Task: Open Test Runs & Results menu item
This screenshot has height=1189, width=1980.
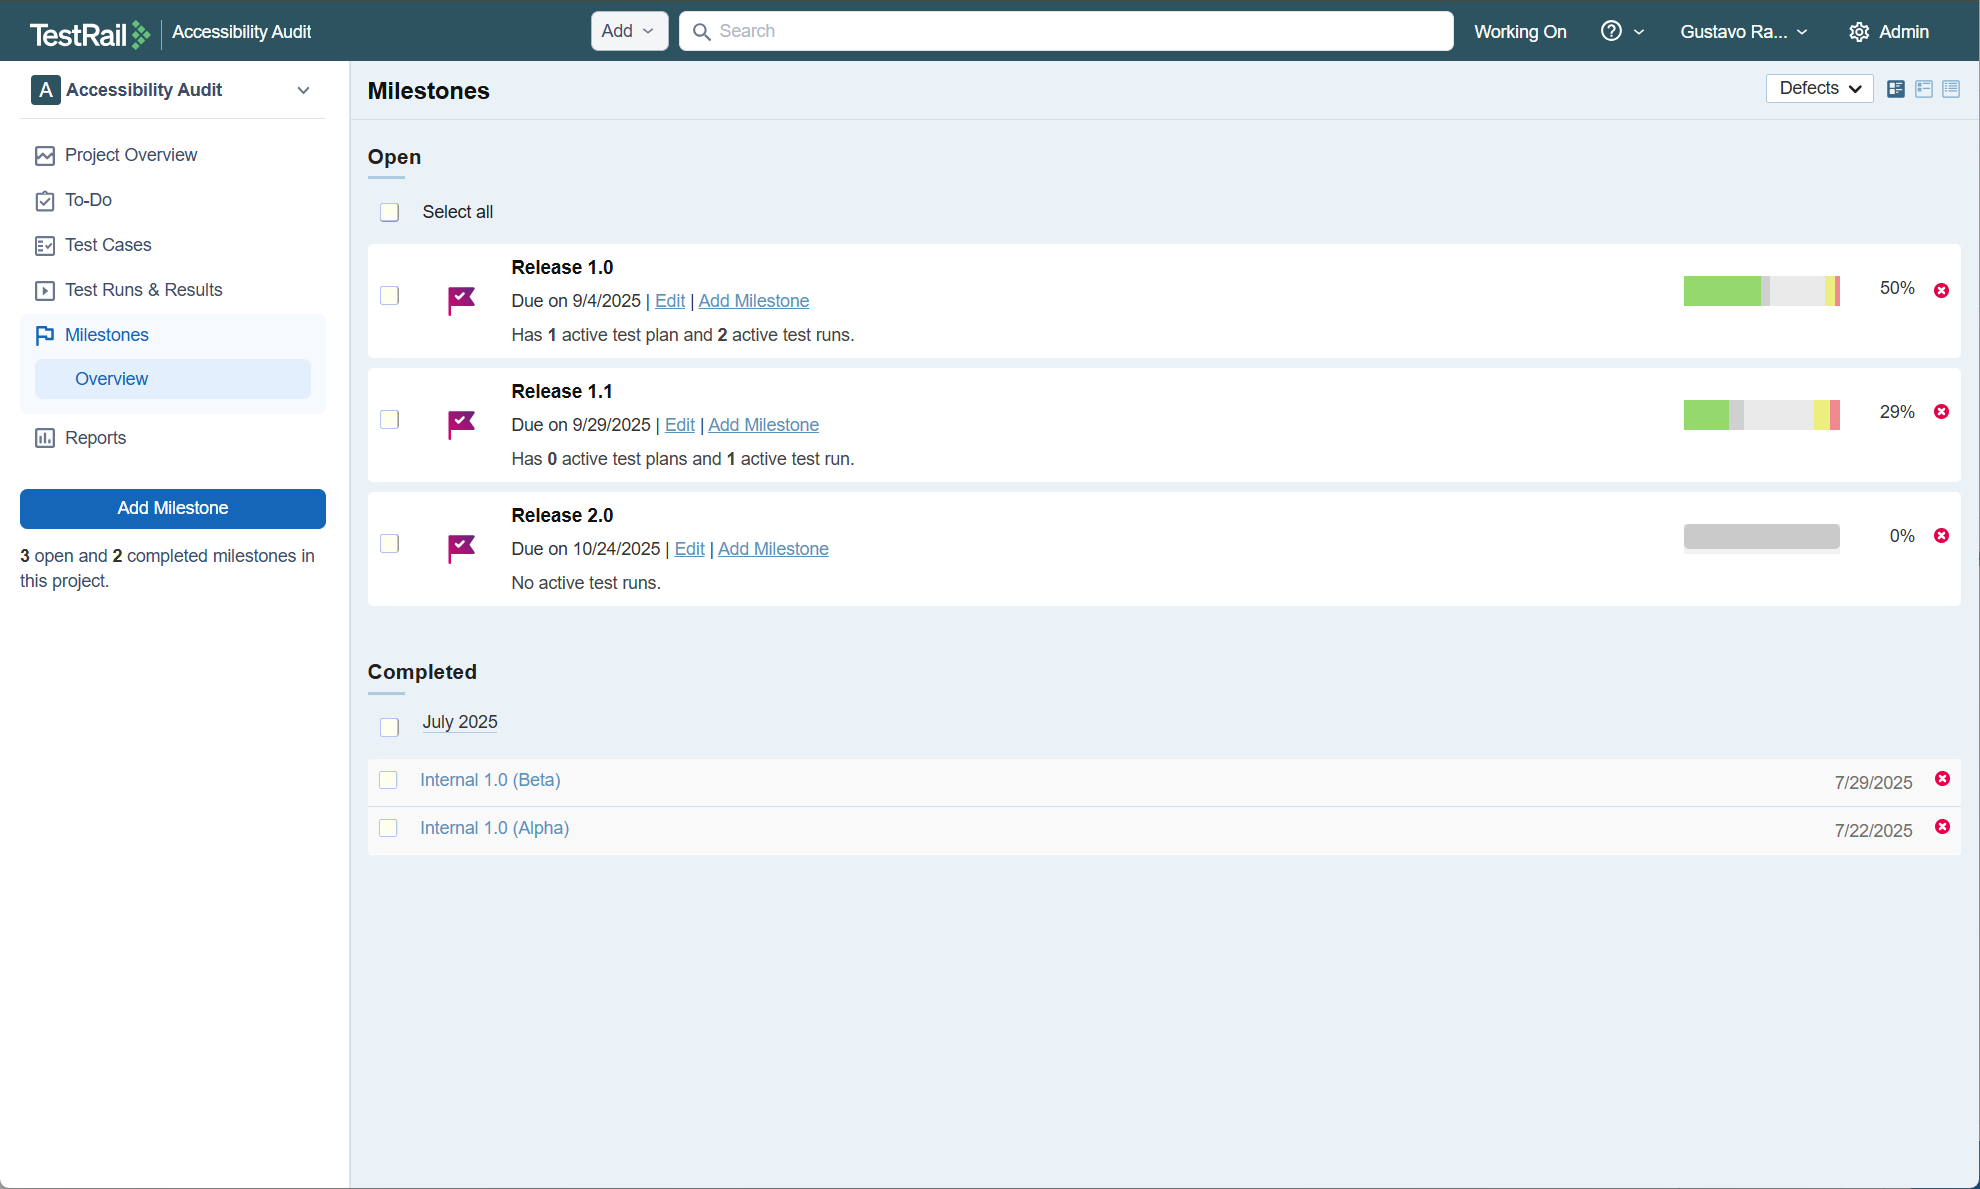Action: (143, 290)
